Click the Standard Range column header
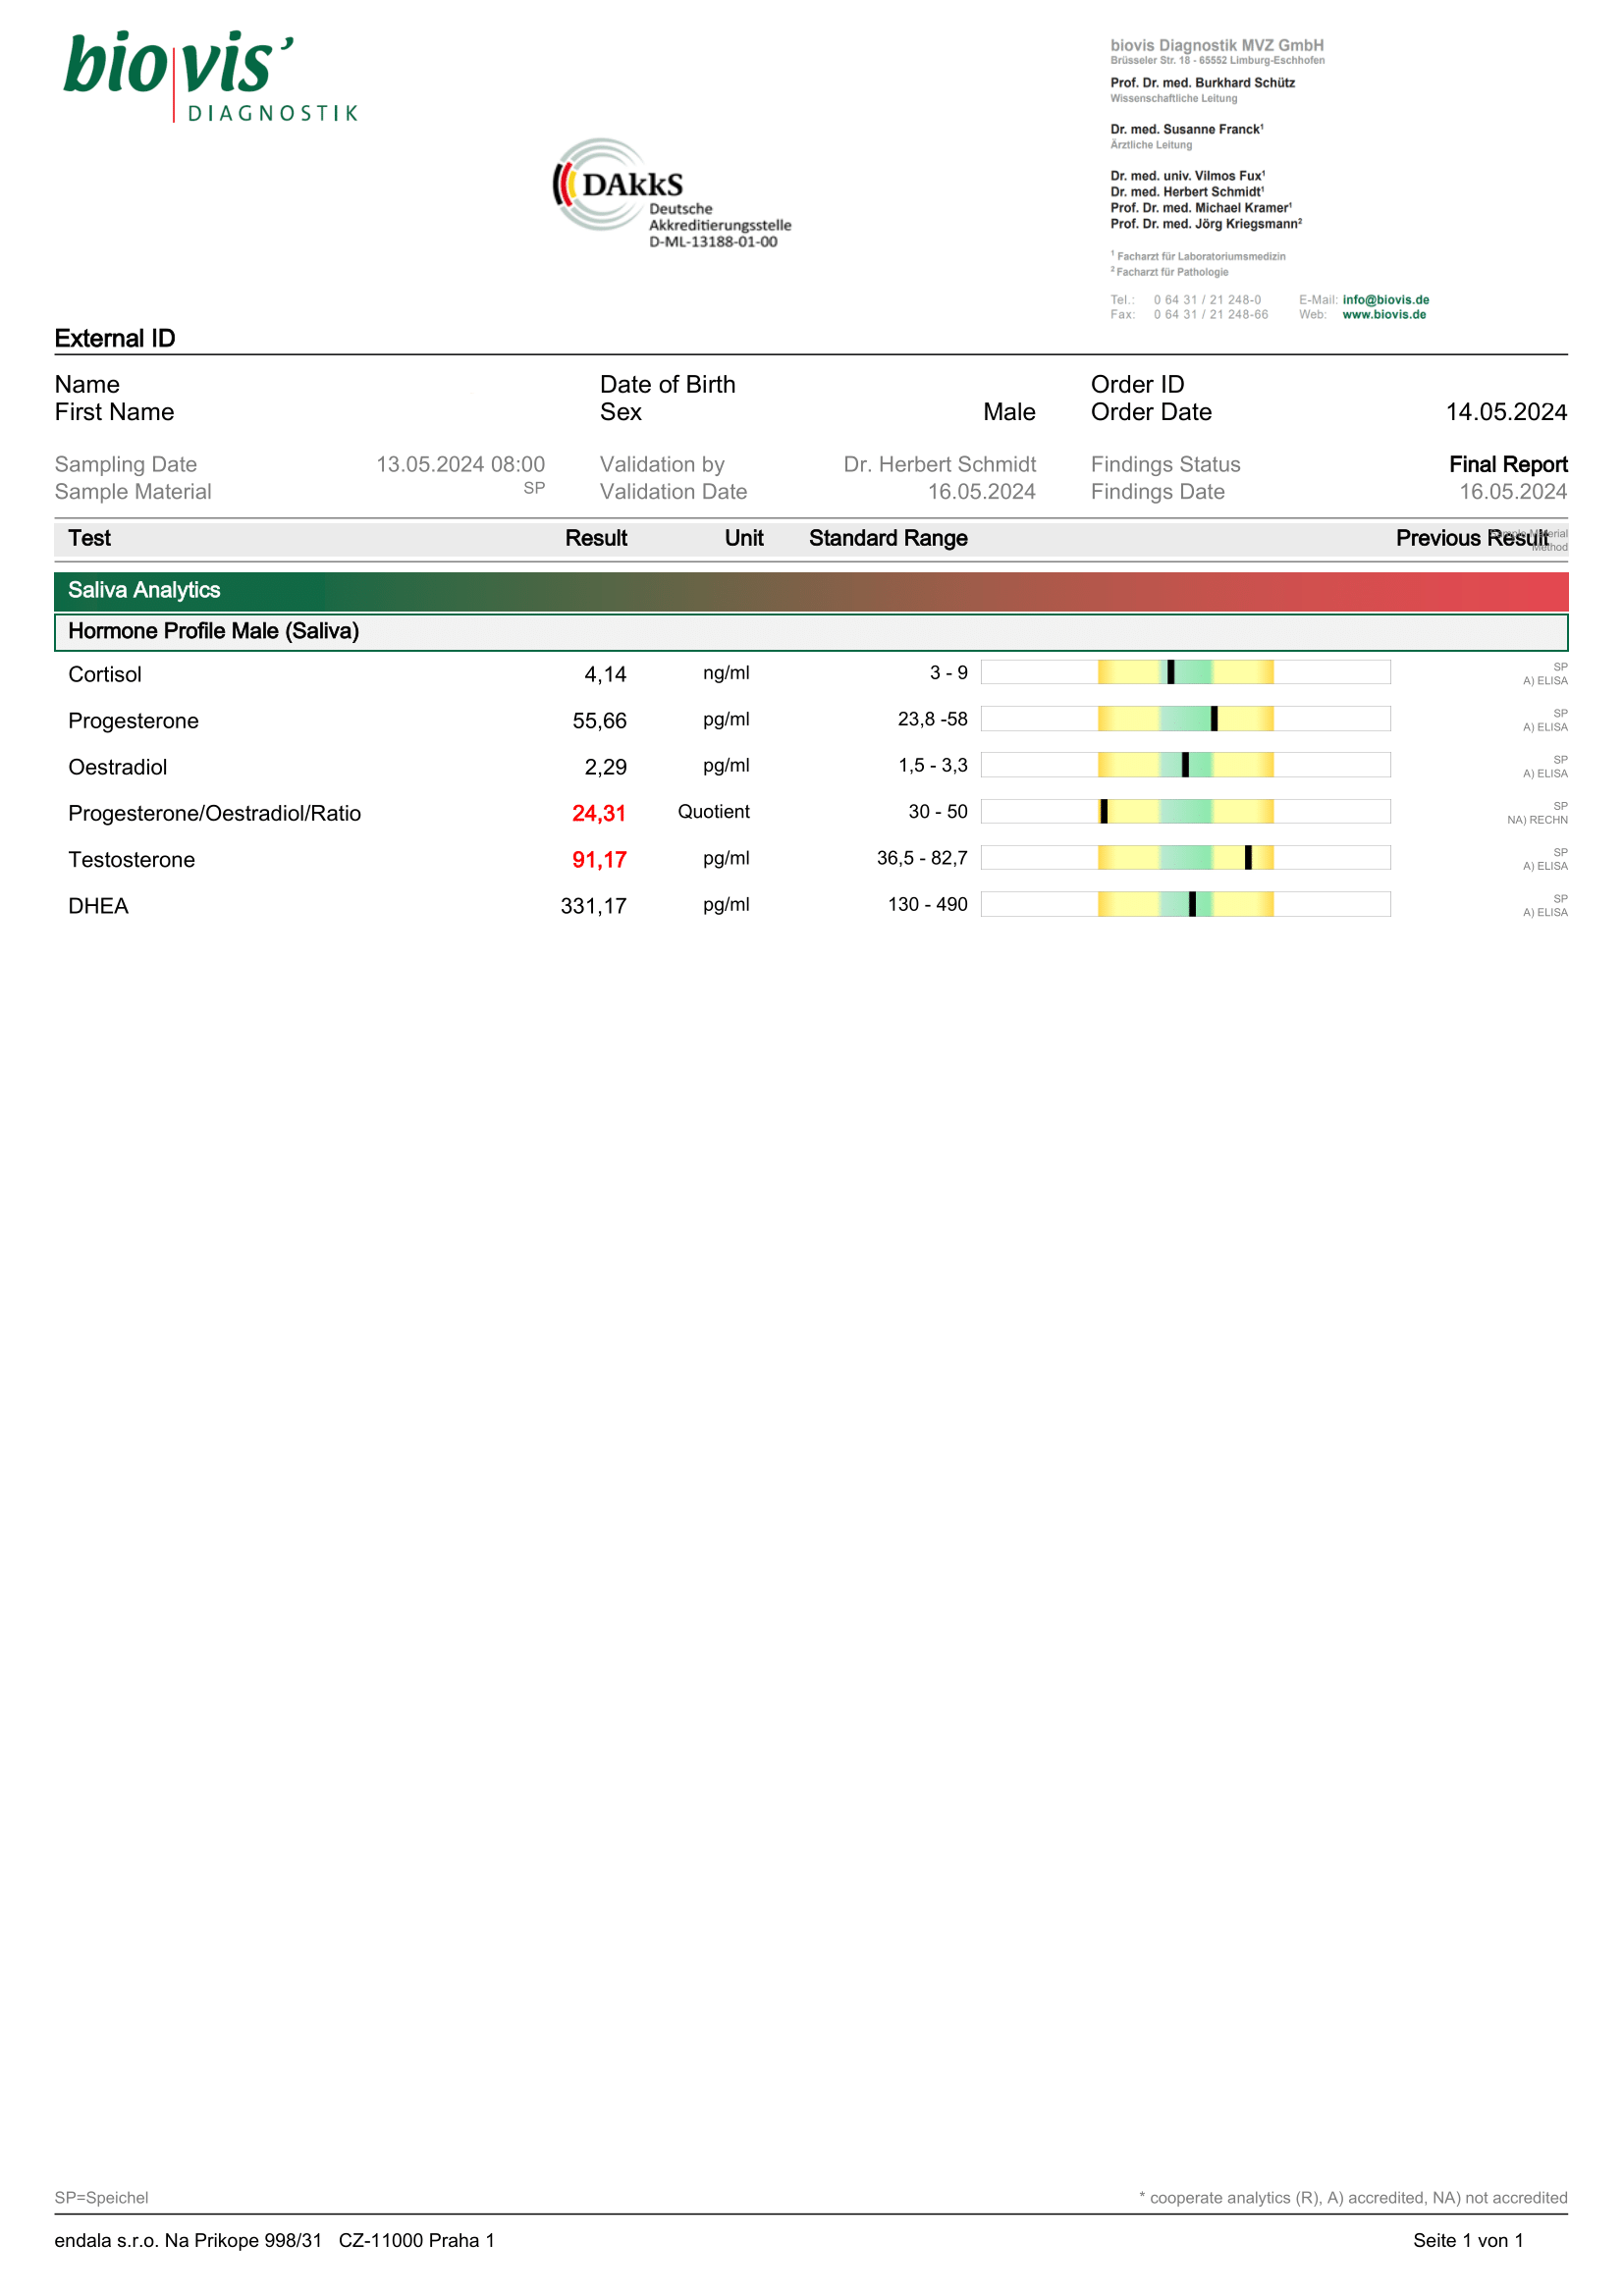 [x=888, y=538]
